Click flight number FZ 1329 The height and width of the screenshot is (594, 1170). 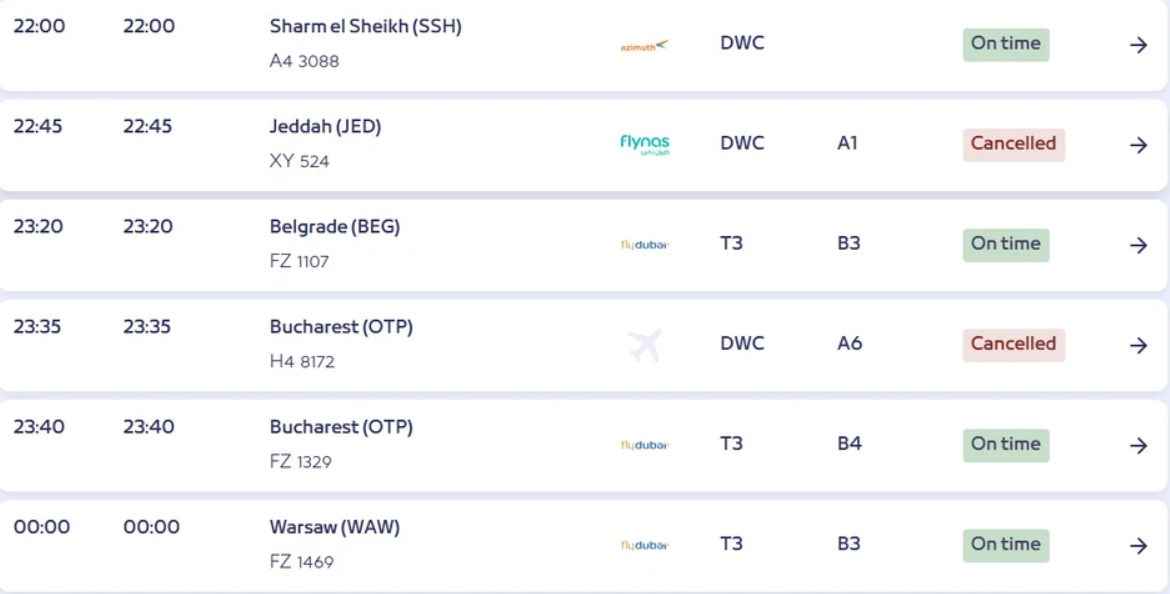pos(300,462)
